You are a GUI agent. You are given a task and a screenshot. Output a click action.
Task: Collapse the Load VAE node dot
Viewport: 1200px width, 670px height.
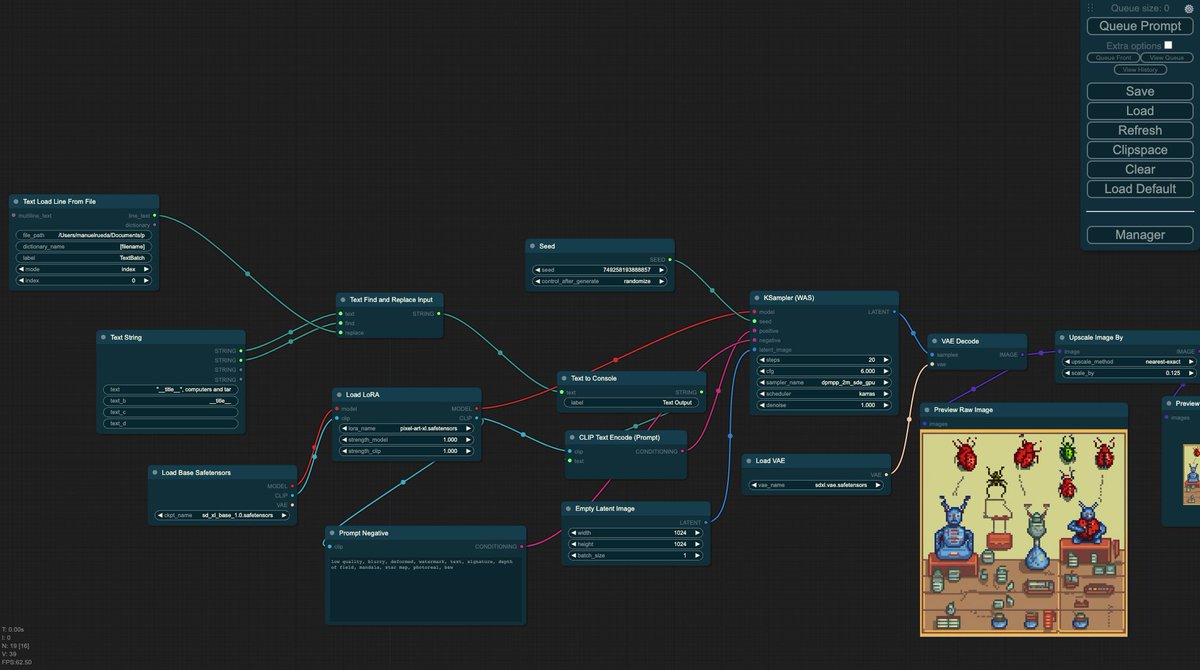click(x=749, y=461)
